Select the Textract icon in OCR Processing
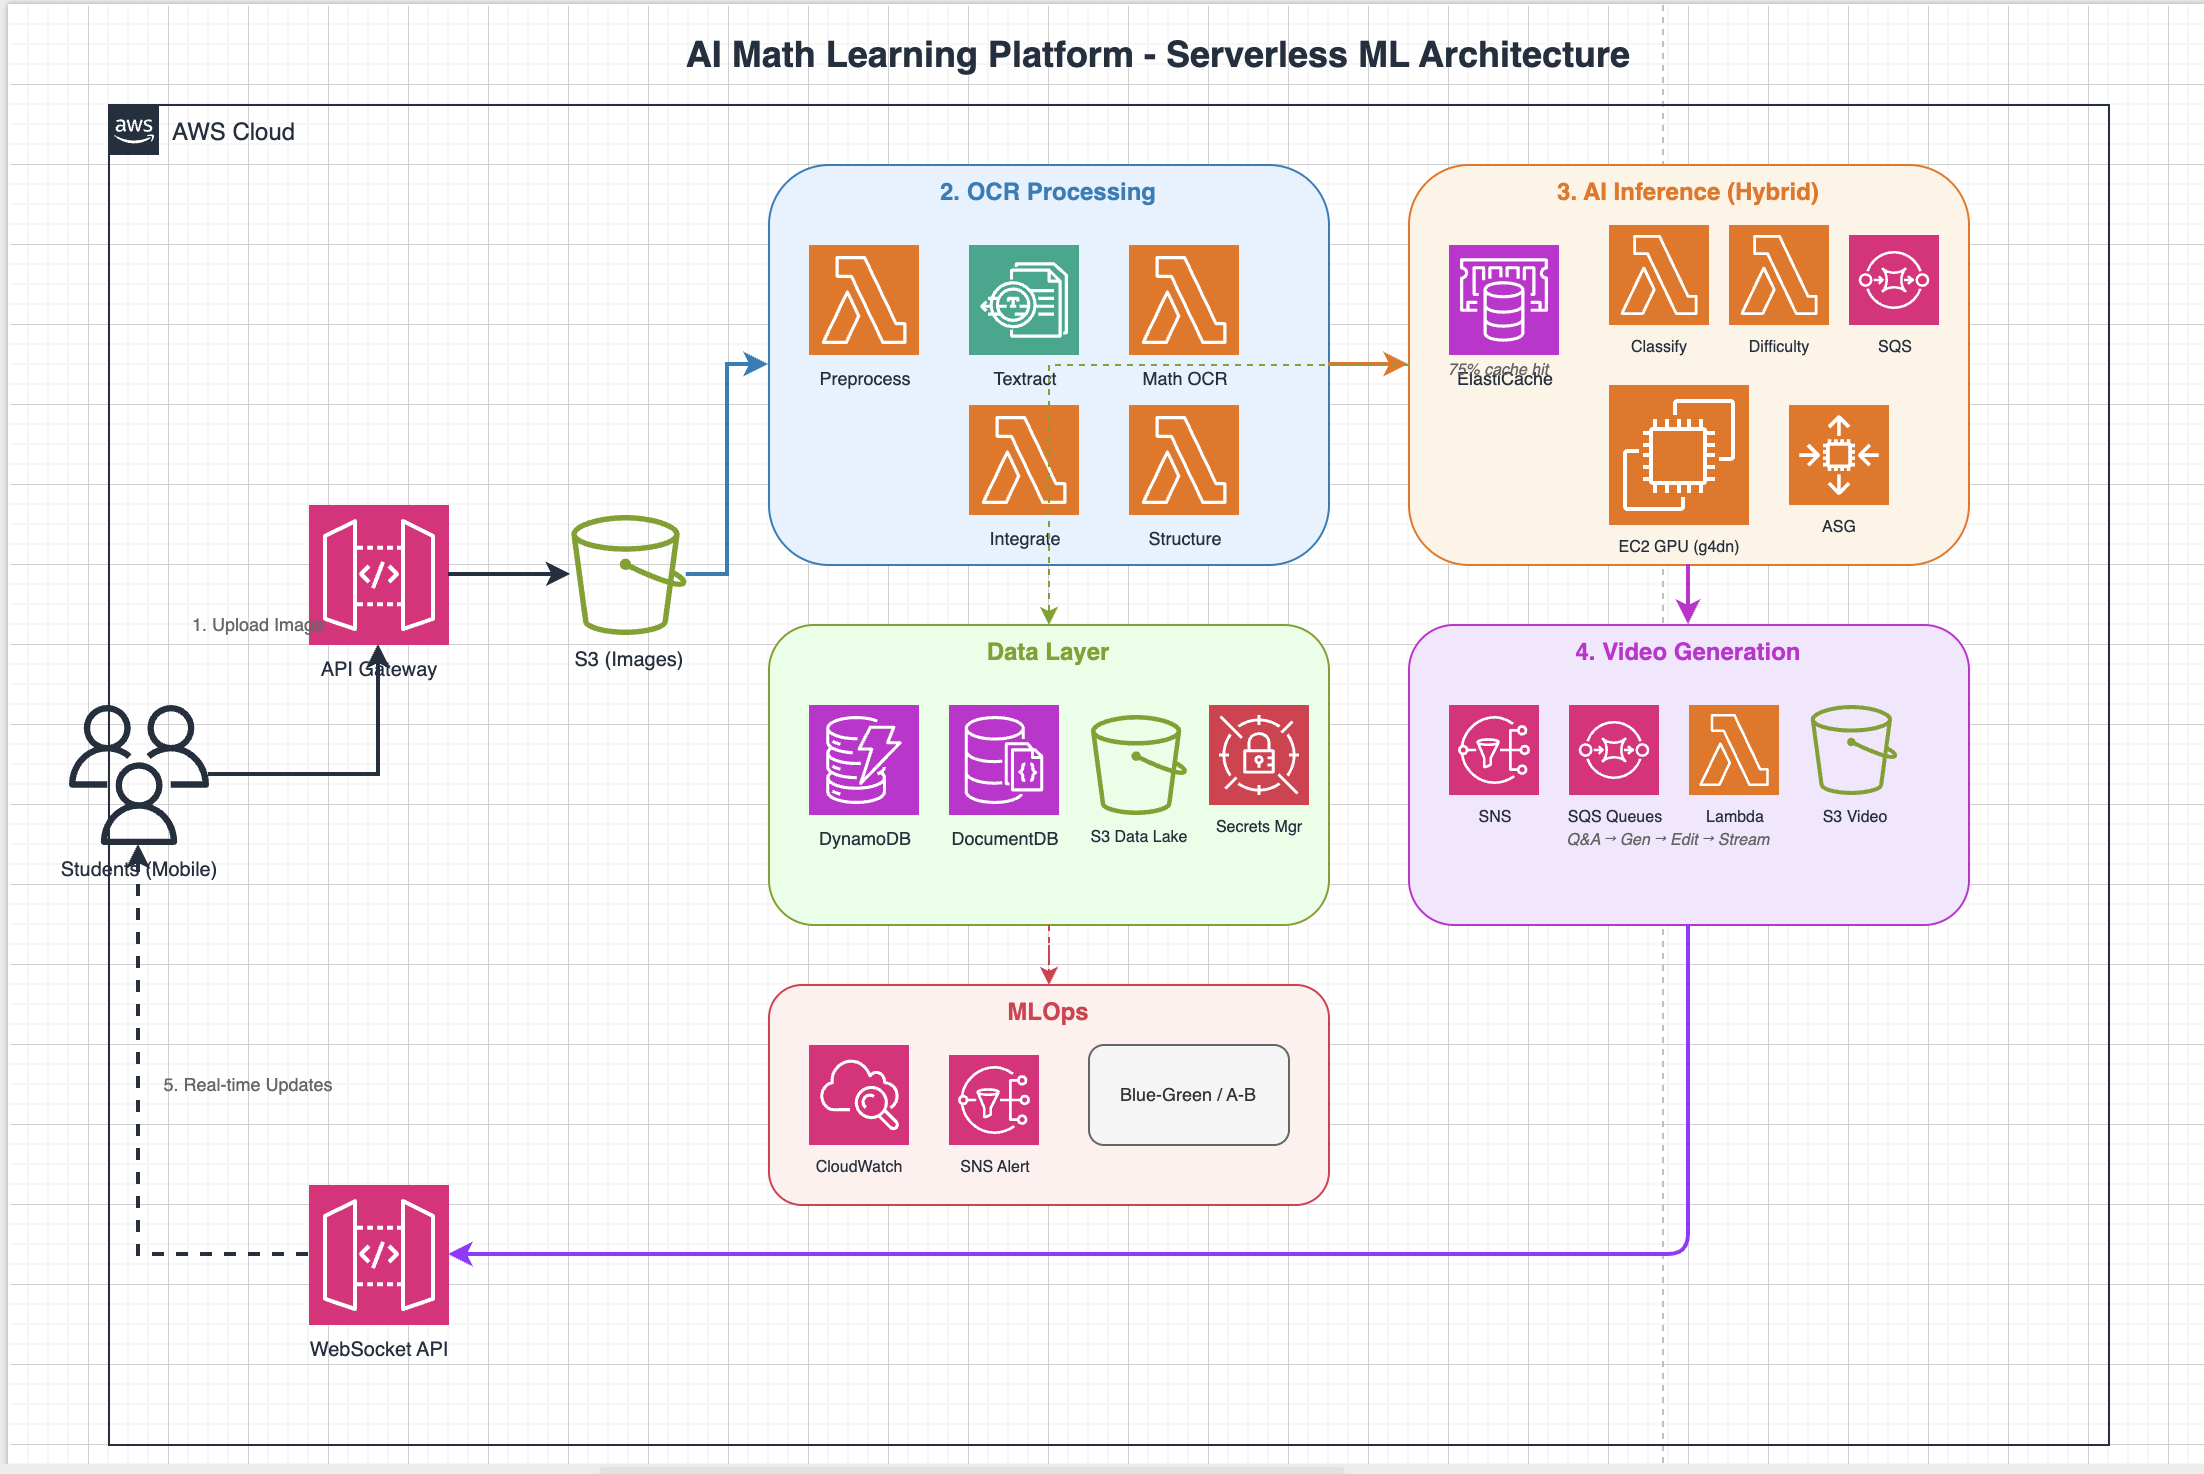 pos(1023,300)
